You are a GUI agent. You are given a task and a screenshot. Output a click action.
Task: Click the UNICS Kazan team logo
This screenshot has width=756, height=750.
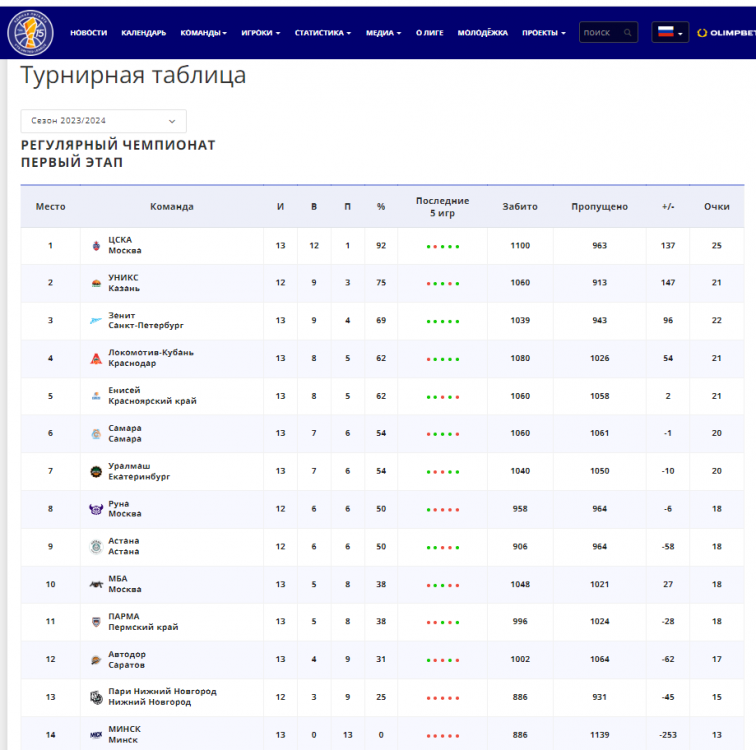coord(96,284)
